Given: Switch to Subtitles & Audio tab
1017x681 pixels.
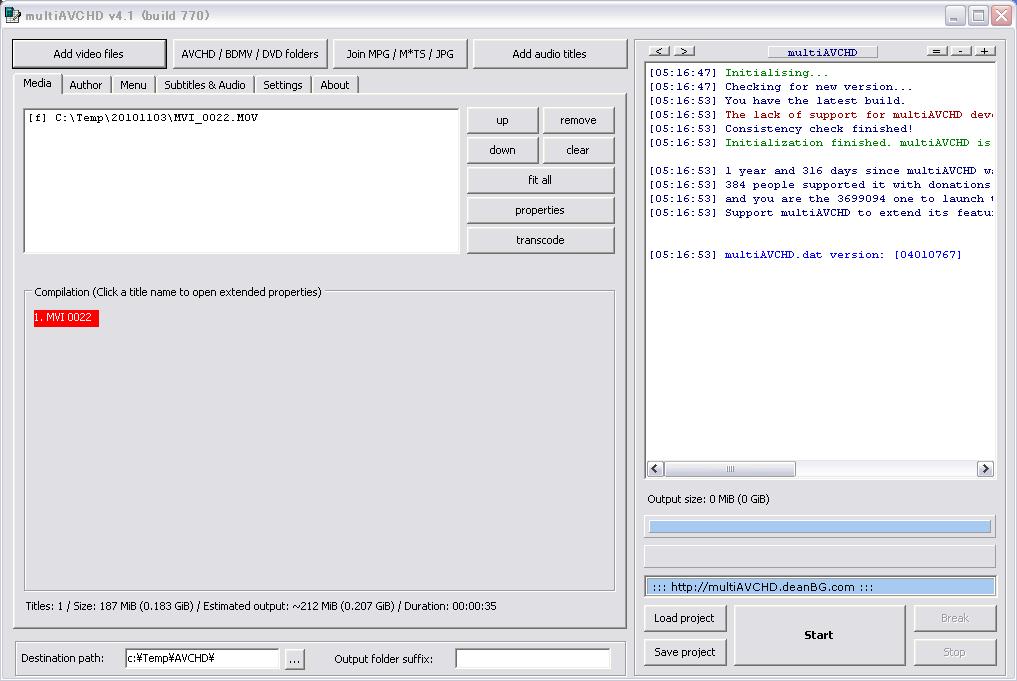Looking at the screenshot, I should (204, 85).
